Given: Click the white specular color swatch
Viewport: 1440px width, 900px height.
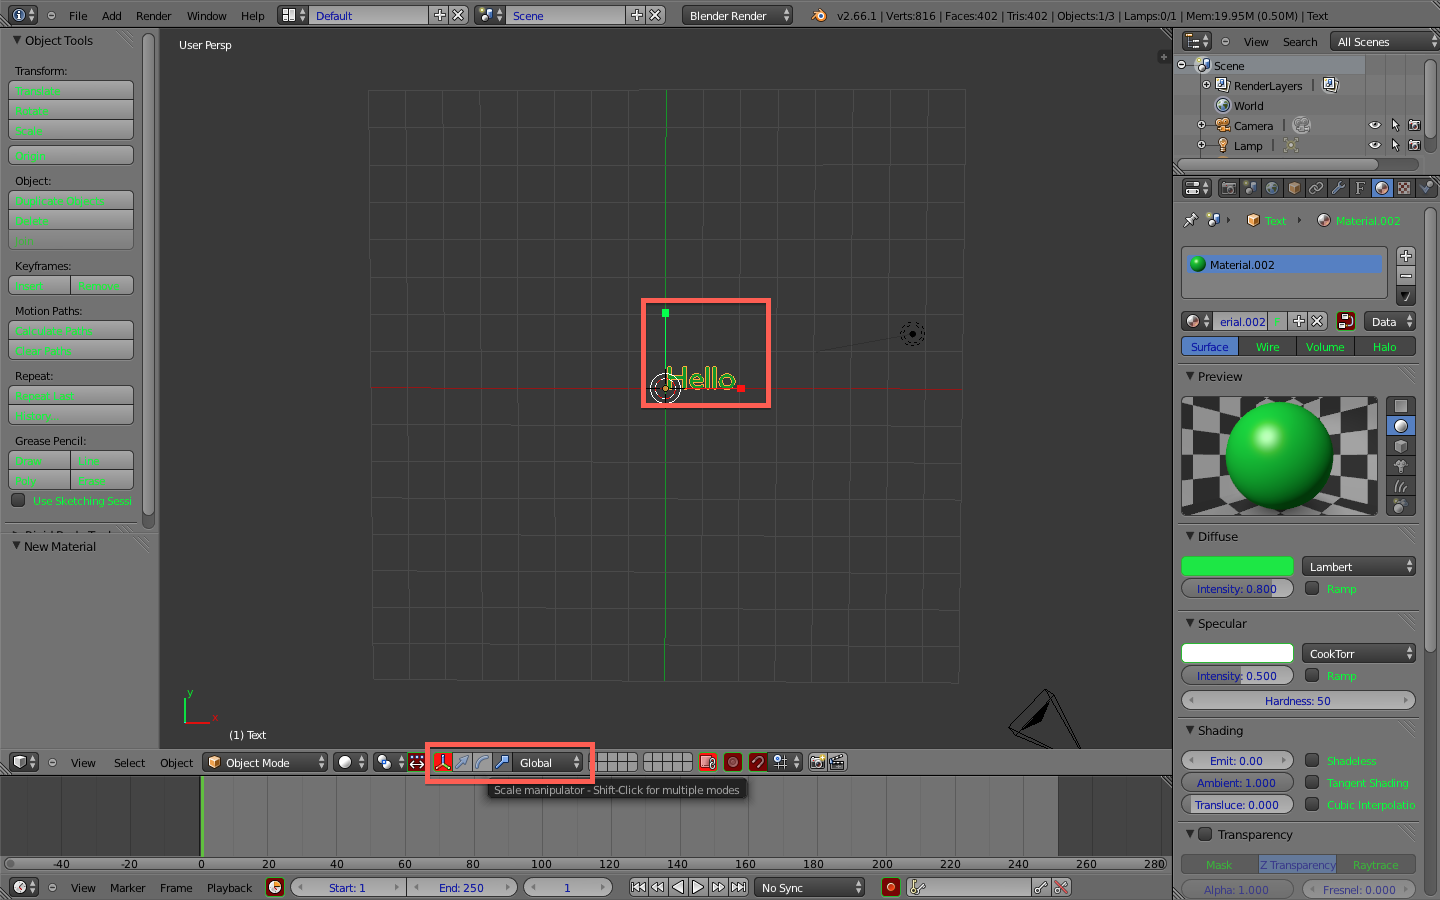Looking at the screenshot, I should 1237,653.
